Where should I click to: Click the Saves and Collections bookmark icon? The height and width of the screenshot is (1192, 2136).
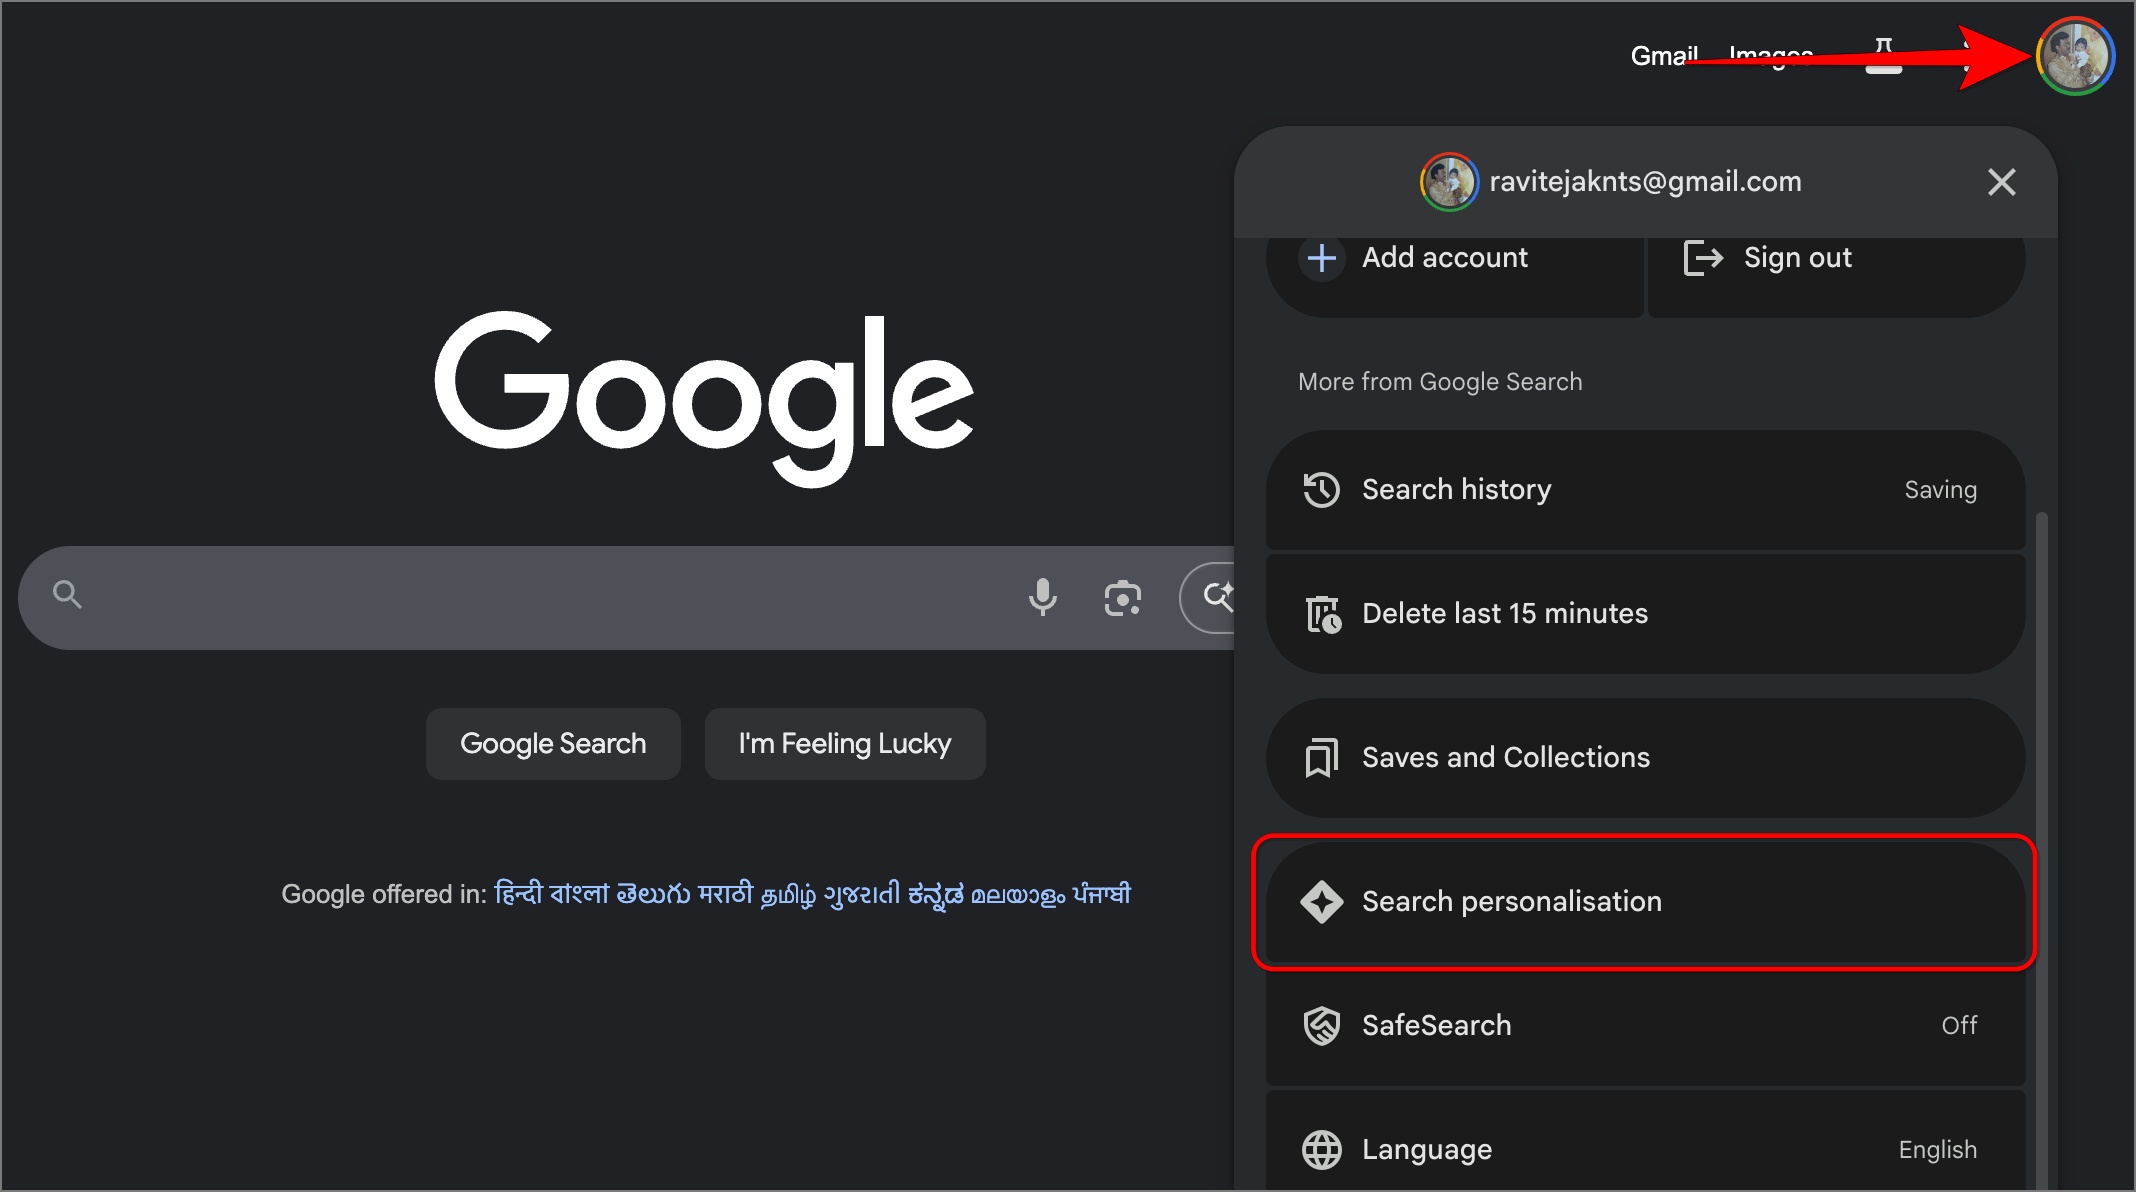[x=1323, y=757]
